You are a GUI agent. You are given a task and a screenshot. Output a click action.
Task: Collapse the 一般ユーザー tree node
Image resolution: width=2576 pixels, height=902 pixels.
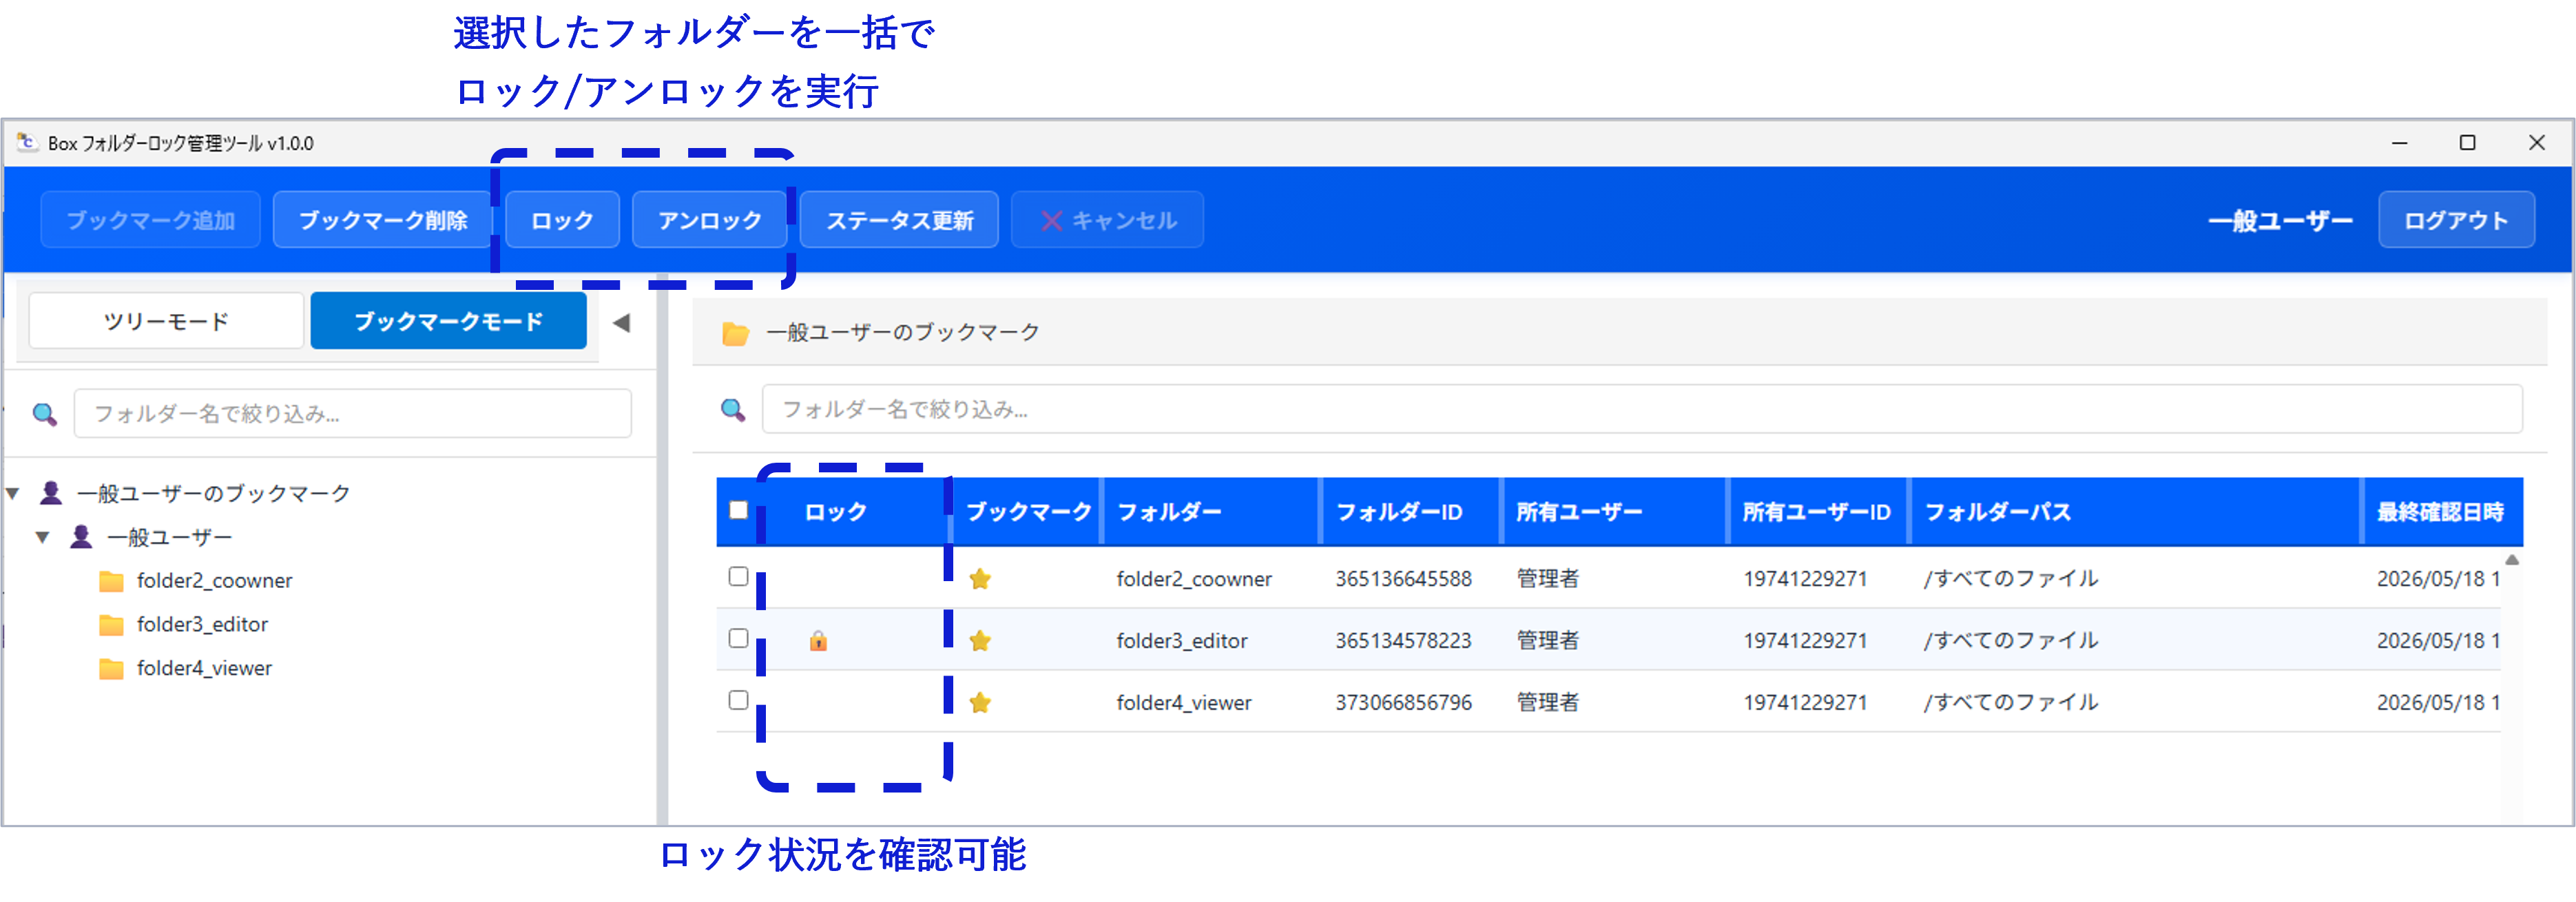(42, 537)
